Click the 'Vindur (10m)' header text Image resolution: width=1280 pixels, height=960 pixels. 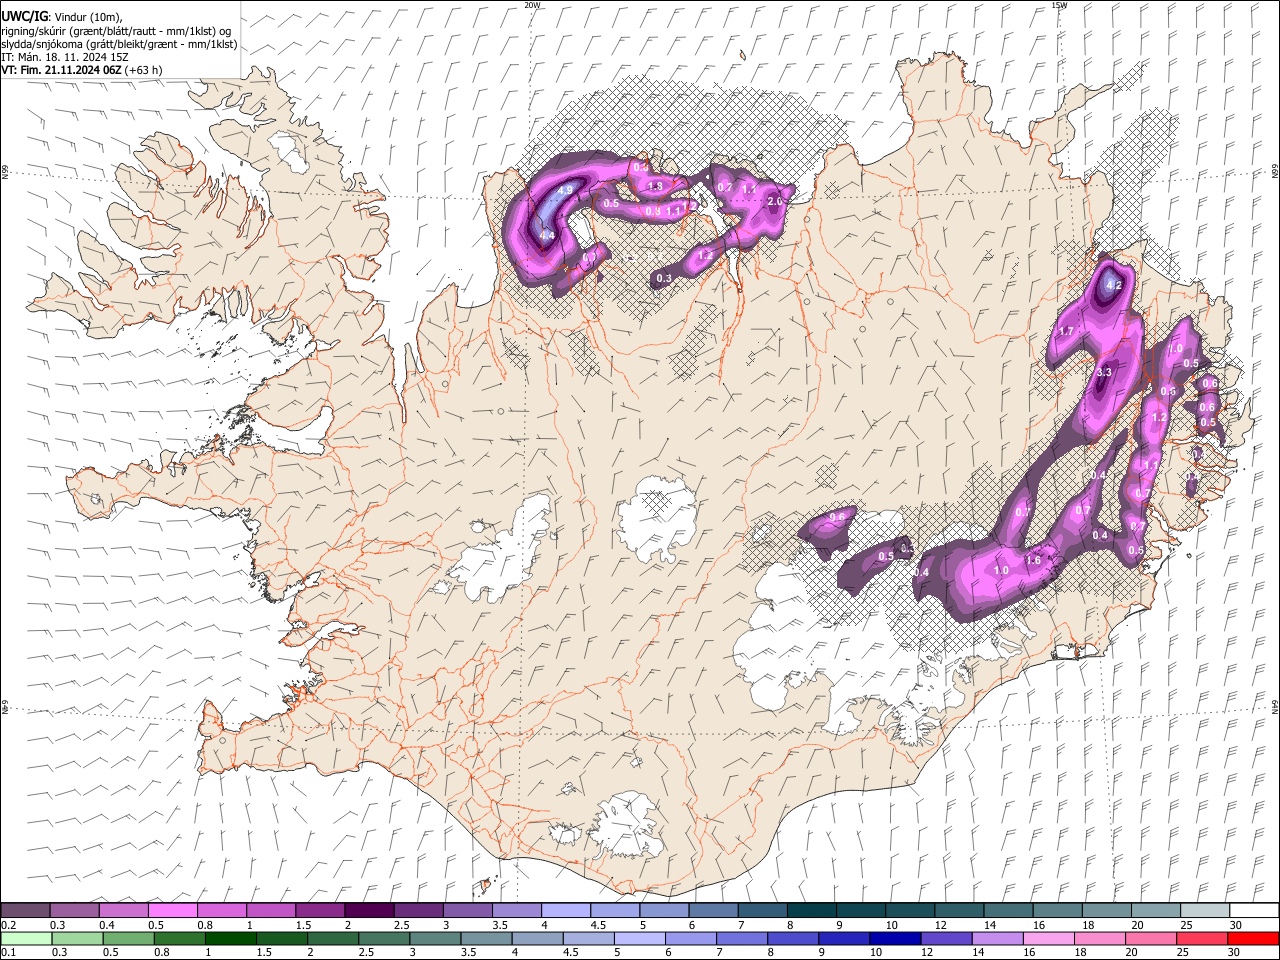87,17
